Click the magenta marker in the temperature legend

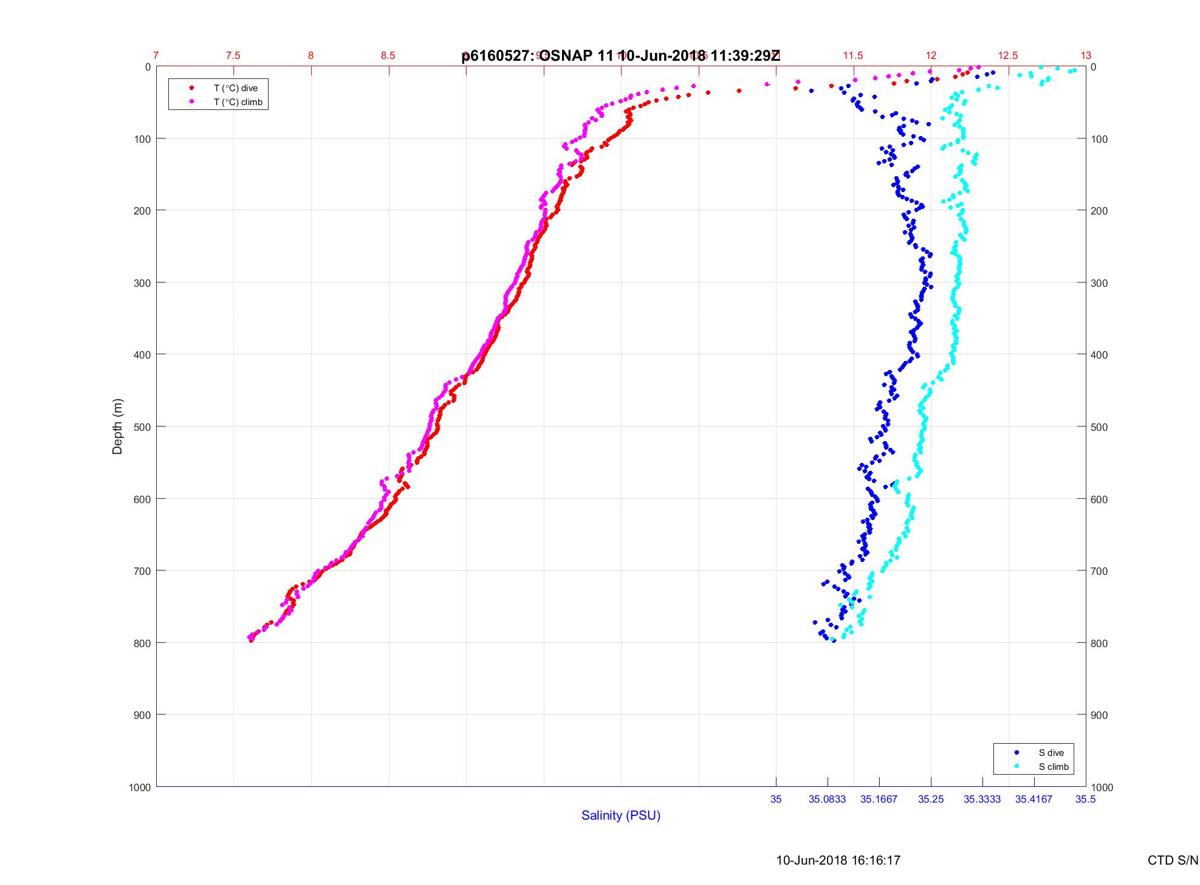pyautogui.click(x=191, y=102)
